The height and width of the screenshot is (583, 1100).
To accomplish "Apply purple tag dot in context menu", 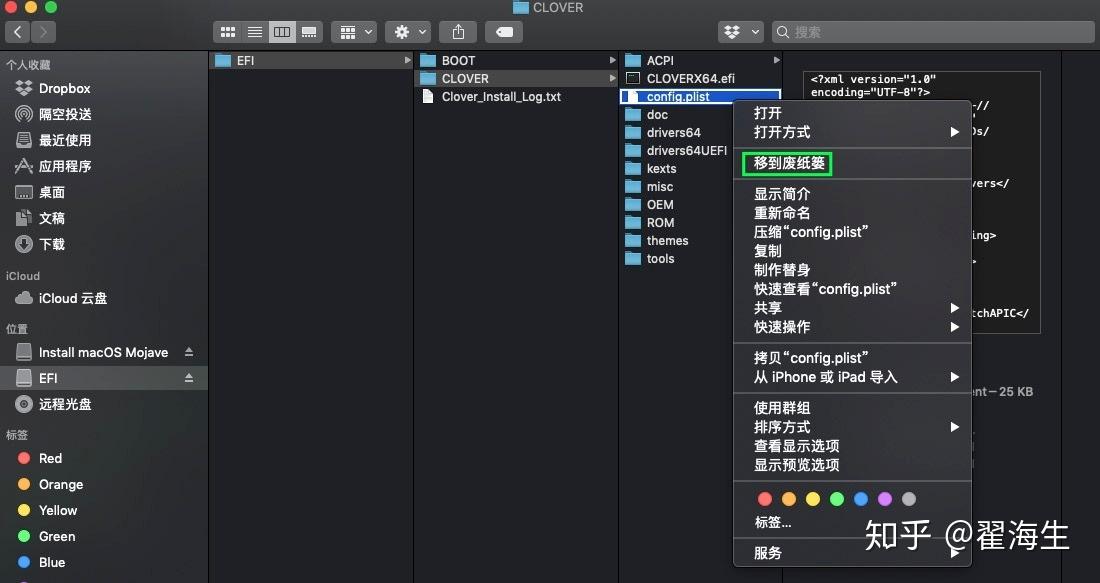I will 885,499.
